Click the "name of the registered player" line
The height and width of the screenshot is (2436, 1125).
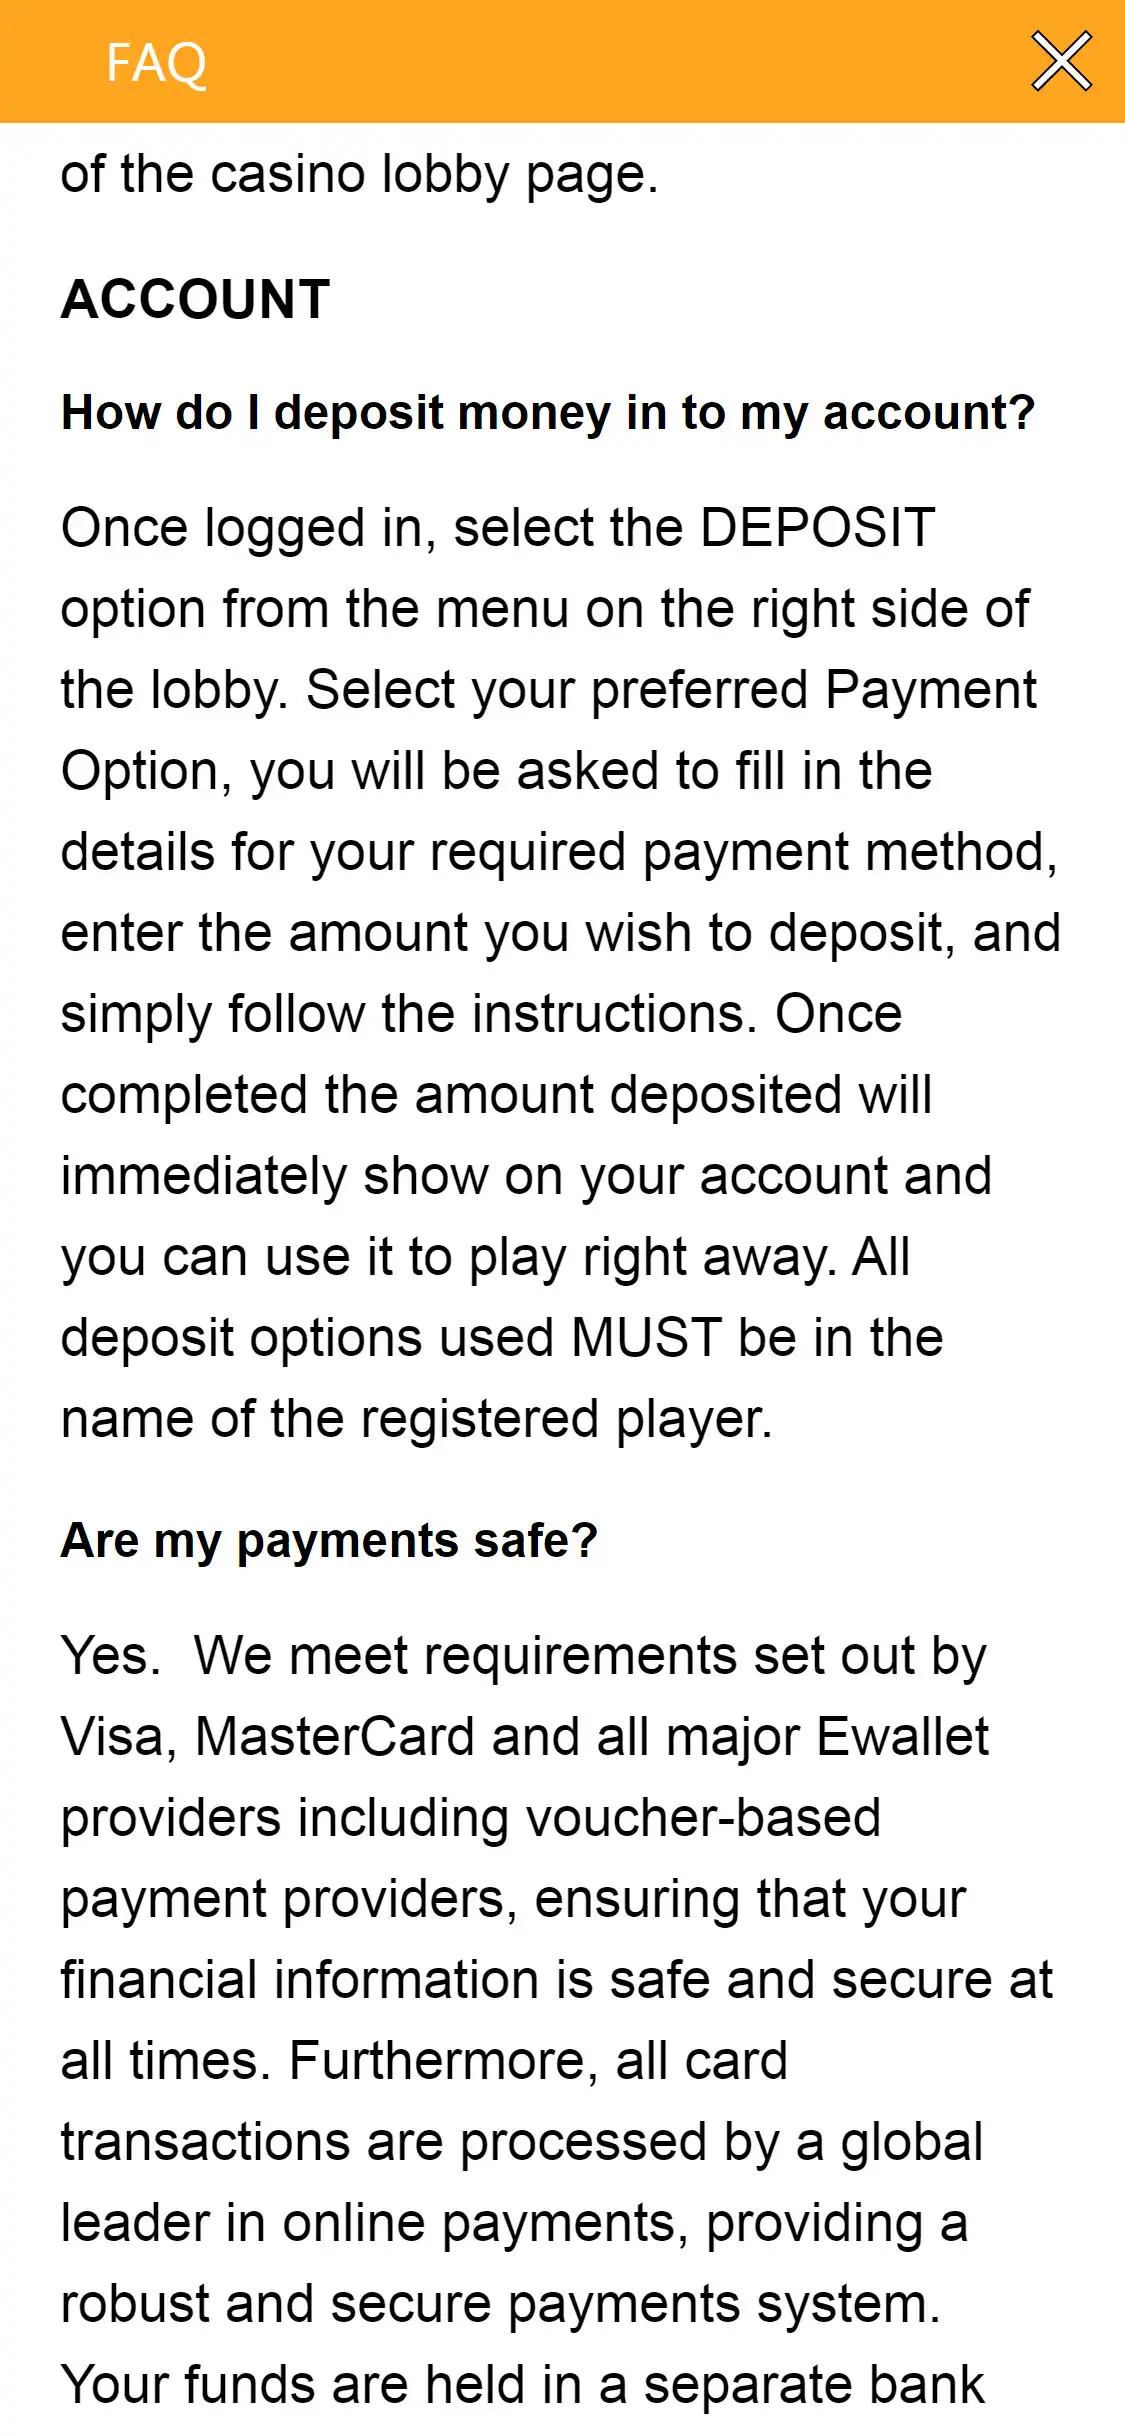point(416,1419)
